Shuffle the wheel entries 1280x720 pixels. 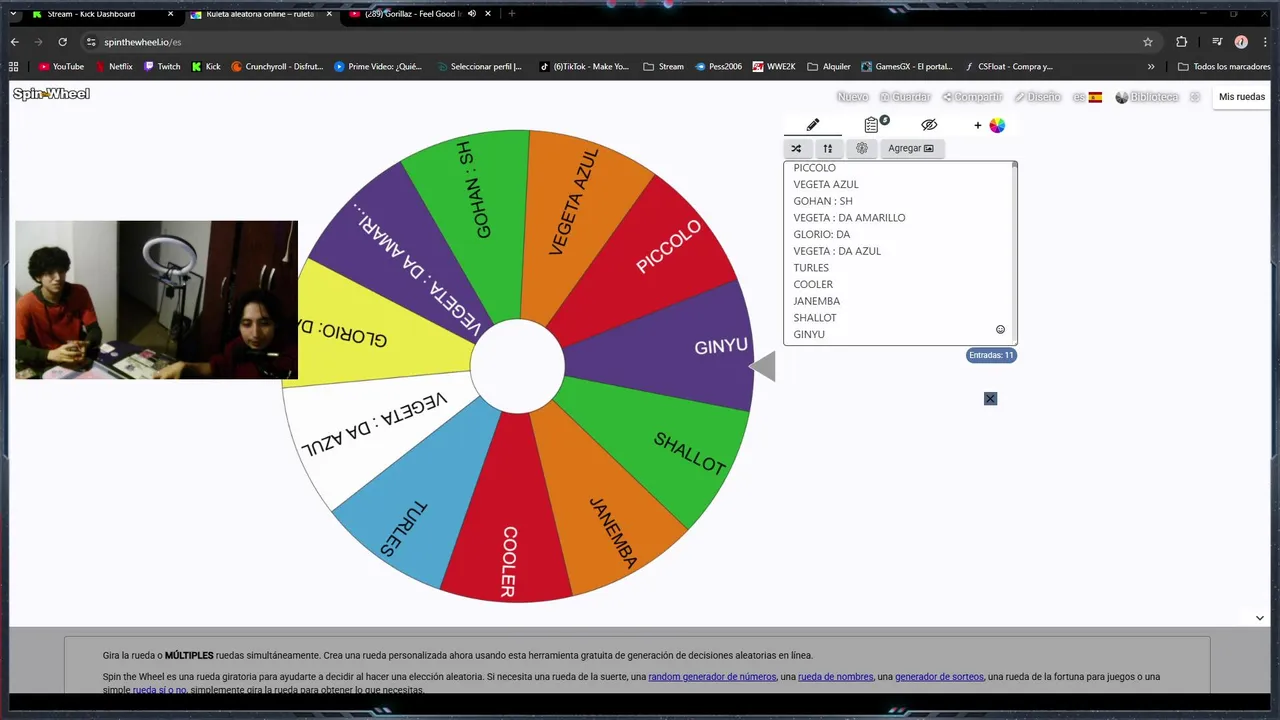point(796,148)
